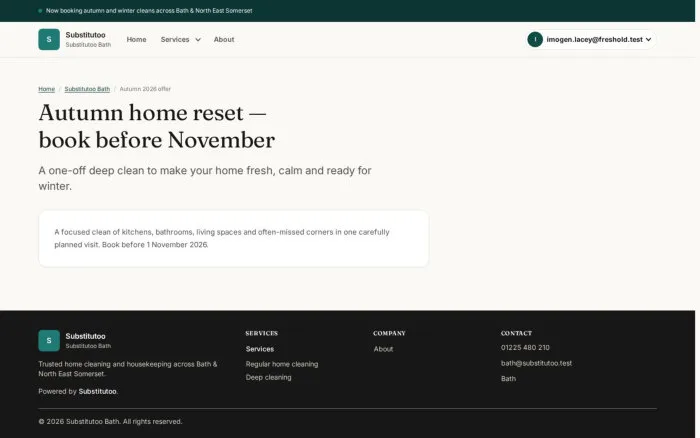Click the SERVICES footer column heading
This screenshot has width=700, height=438.
(x=262, y=334)
